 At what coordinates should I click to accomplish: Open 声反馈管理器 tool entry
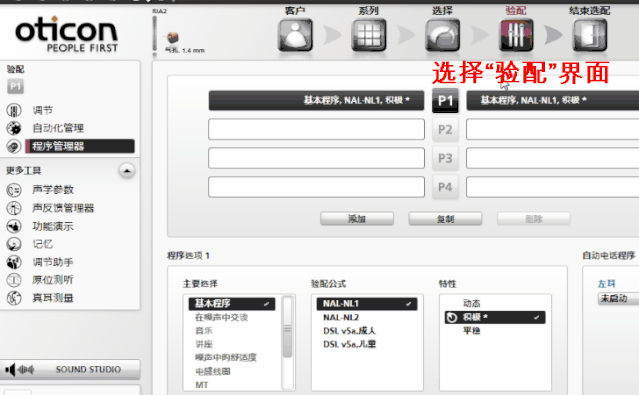coord(63,208)
